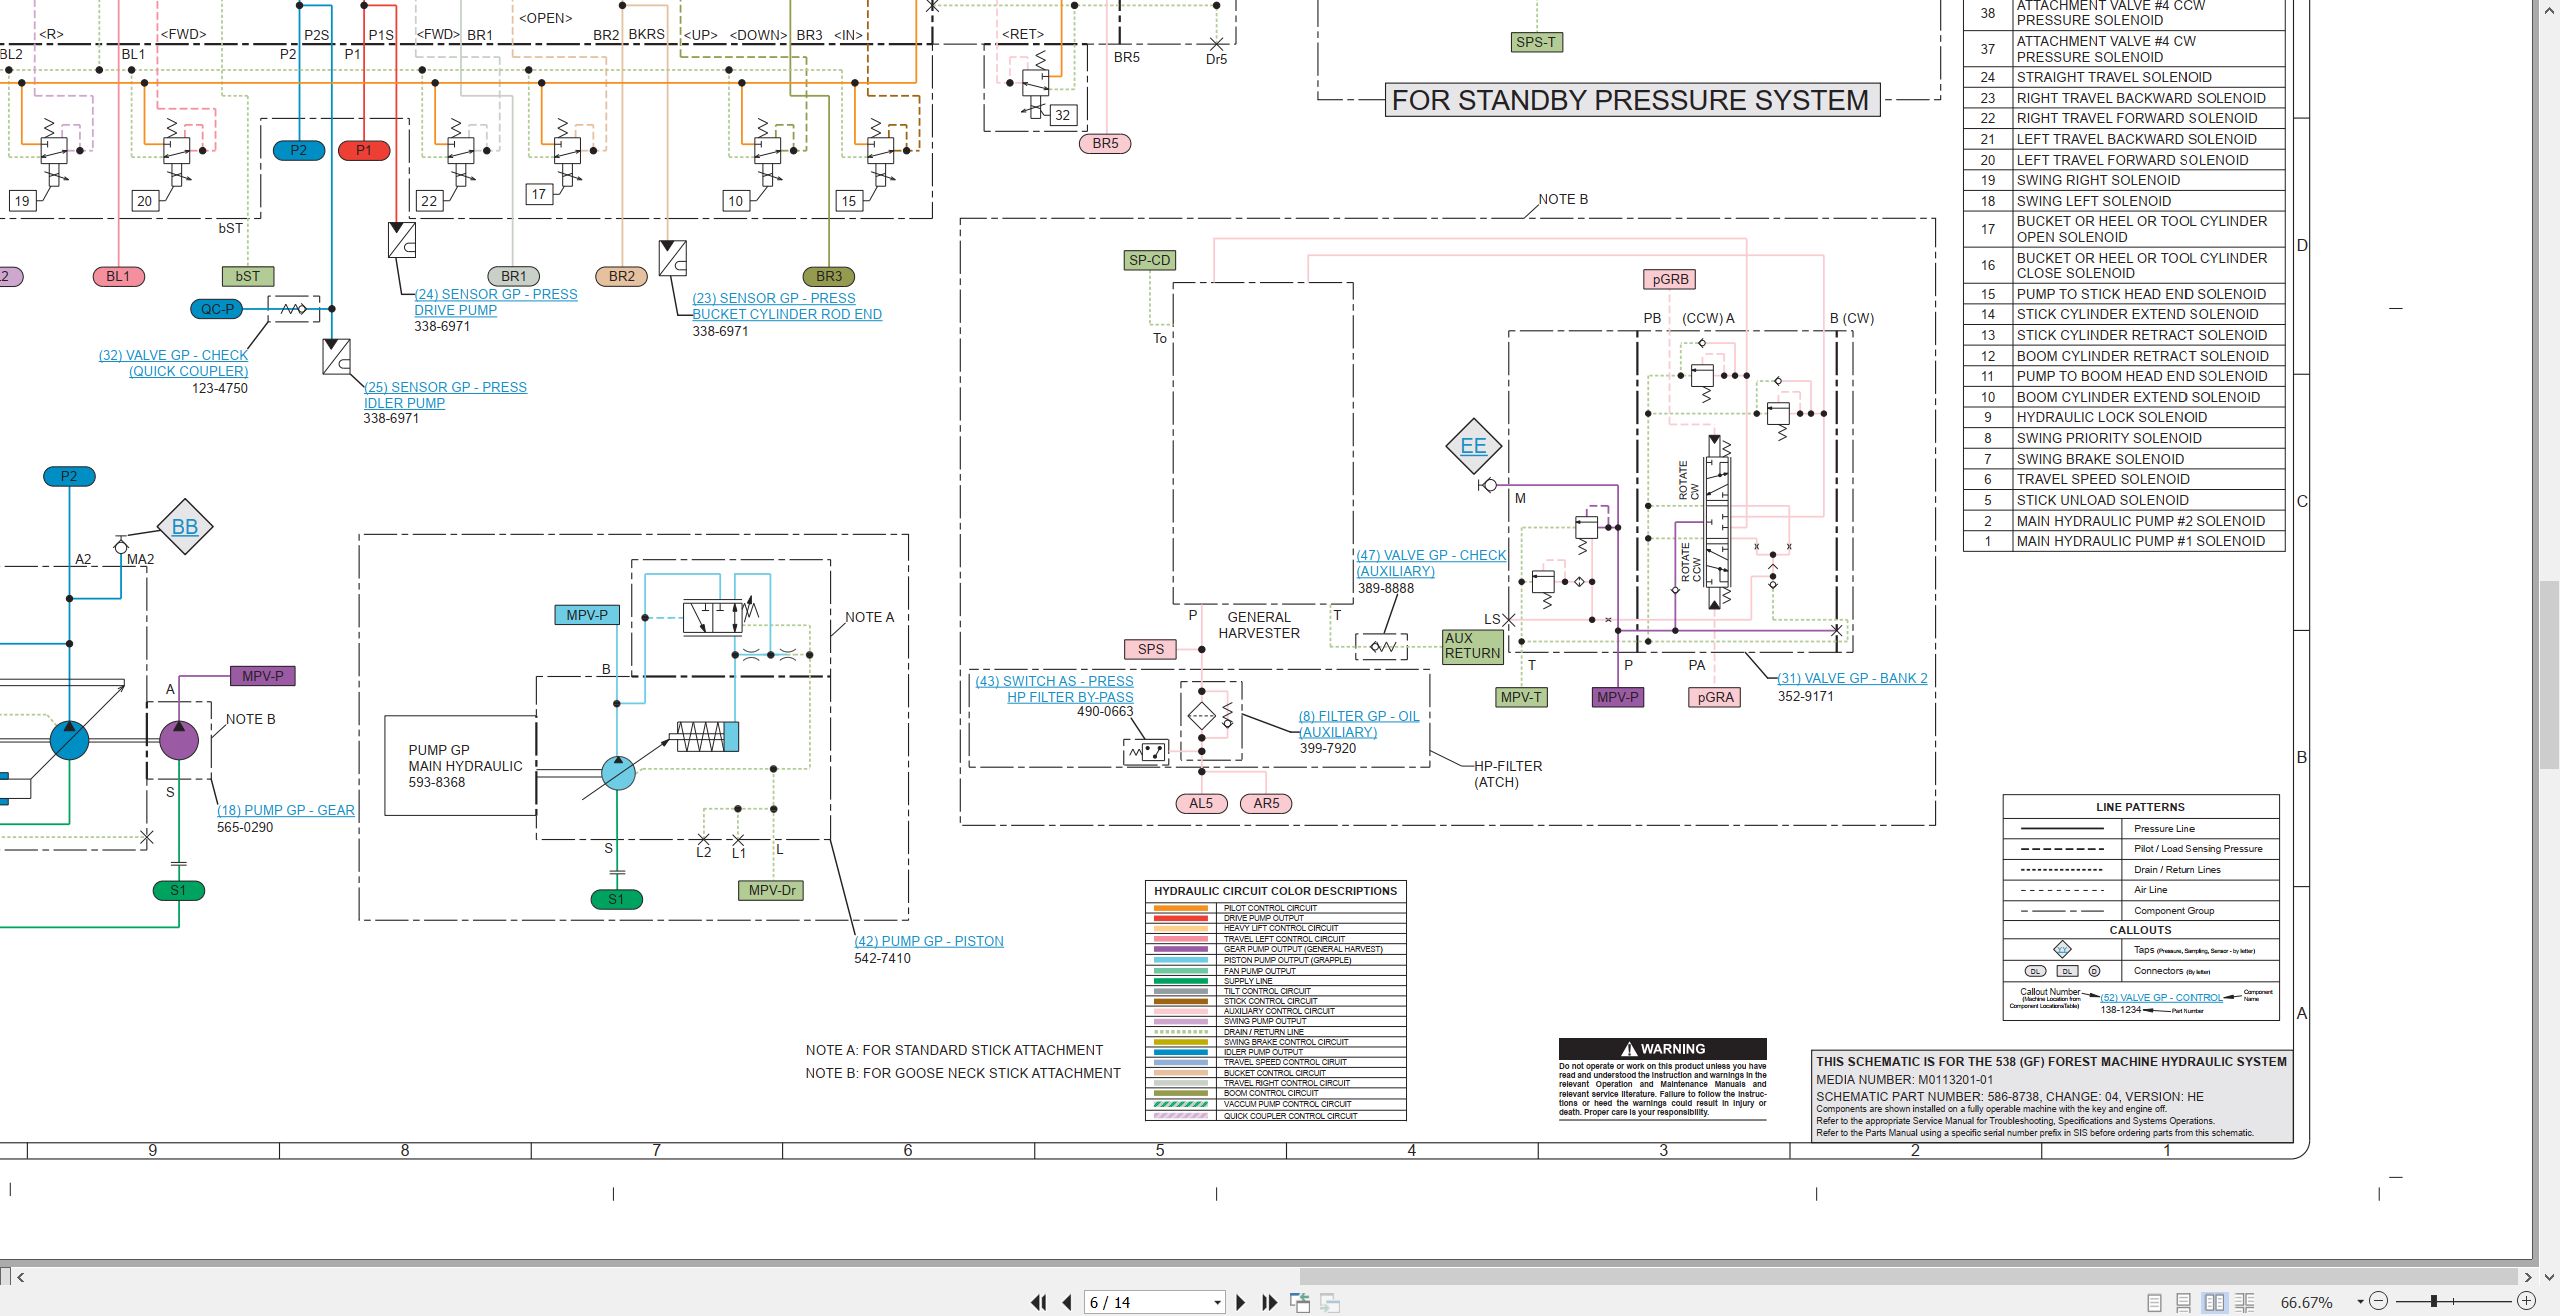Click solenoid callout number 32
This screenshot has height=1316, width=2560.
click(x=1062, y=115)
